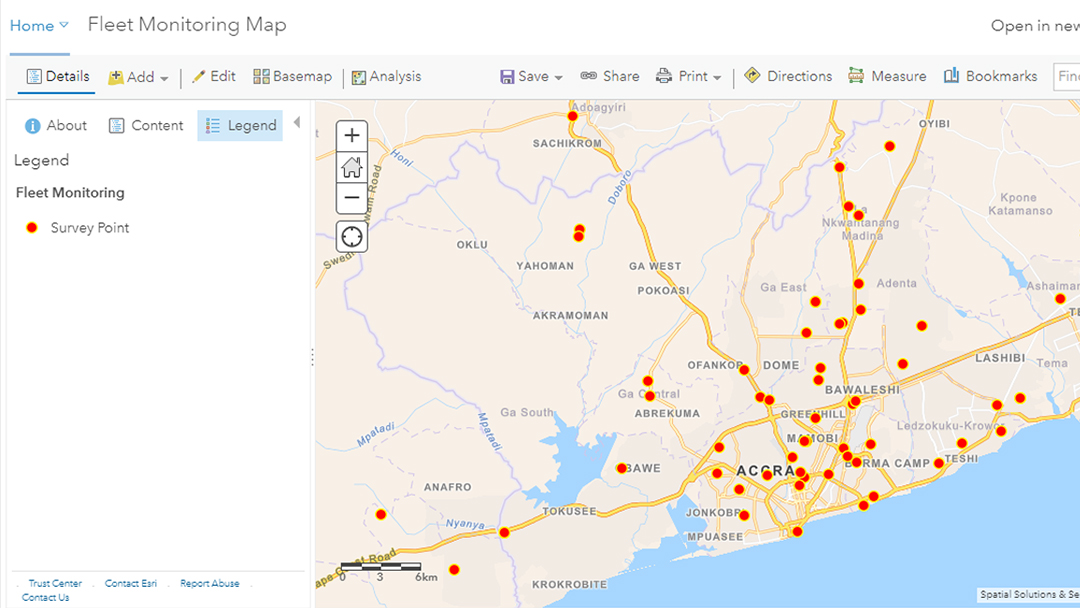Click the find my location button
The height and width of the screenshot is (608, 1080).
pos(352,237)
